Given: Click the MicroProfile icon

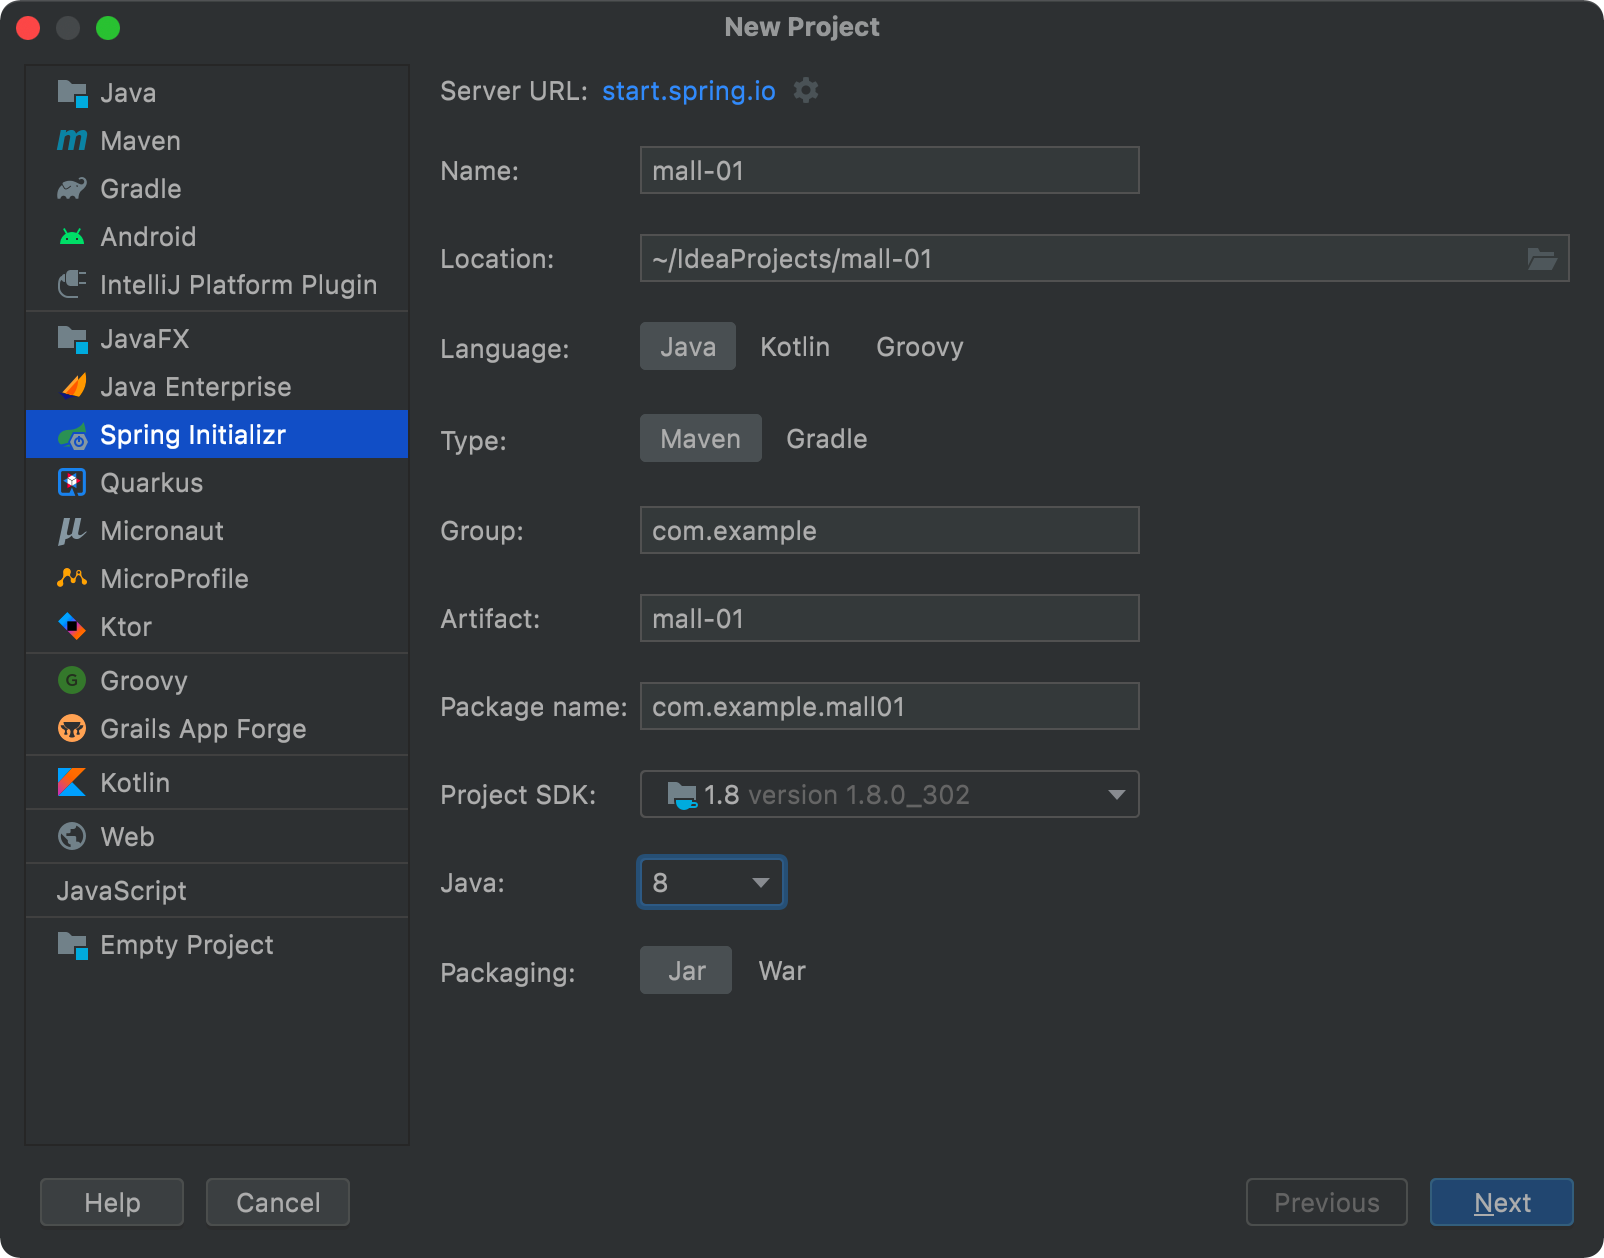Looking at the screenshot, I should (72, 578).
